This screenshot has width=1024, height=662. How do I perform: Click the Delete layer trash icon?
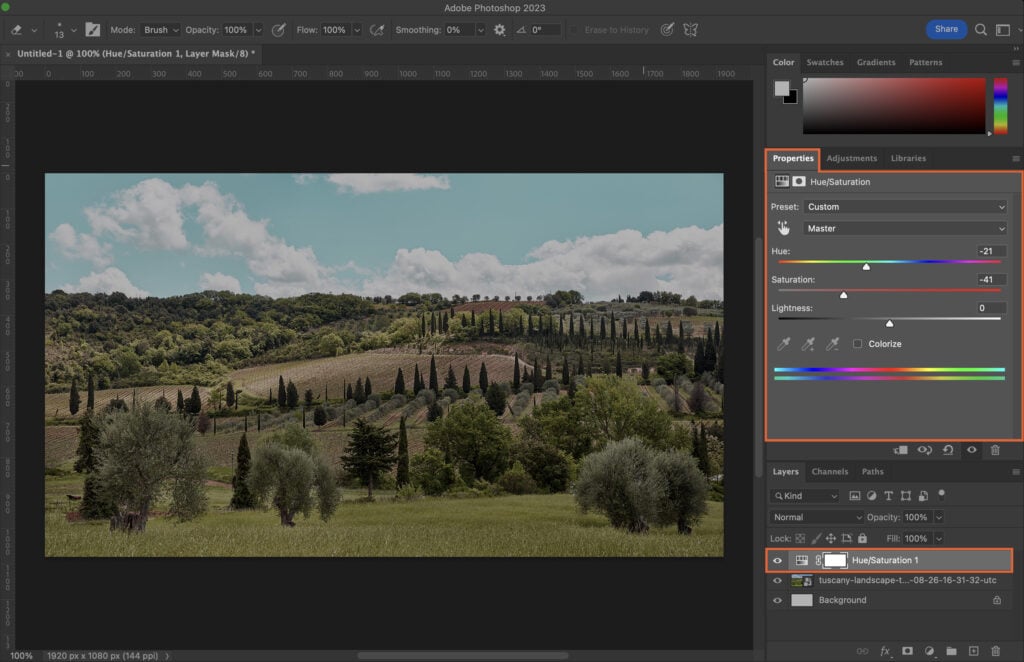995,650
